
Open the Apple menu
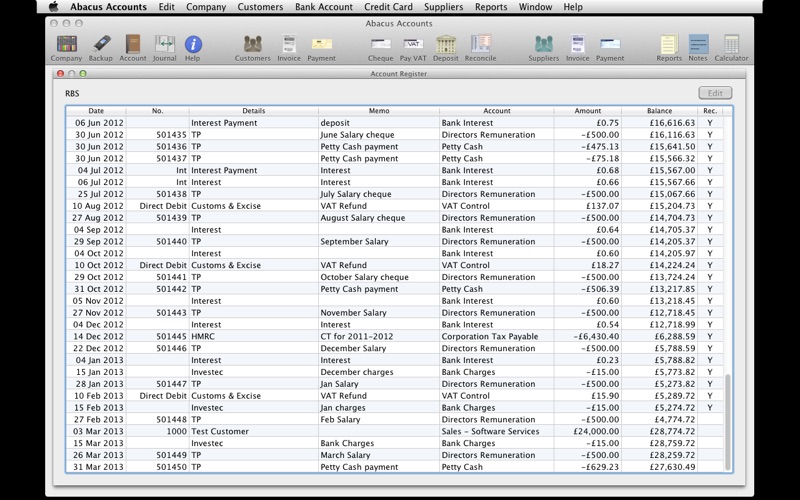[54, 7]
